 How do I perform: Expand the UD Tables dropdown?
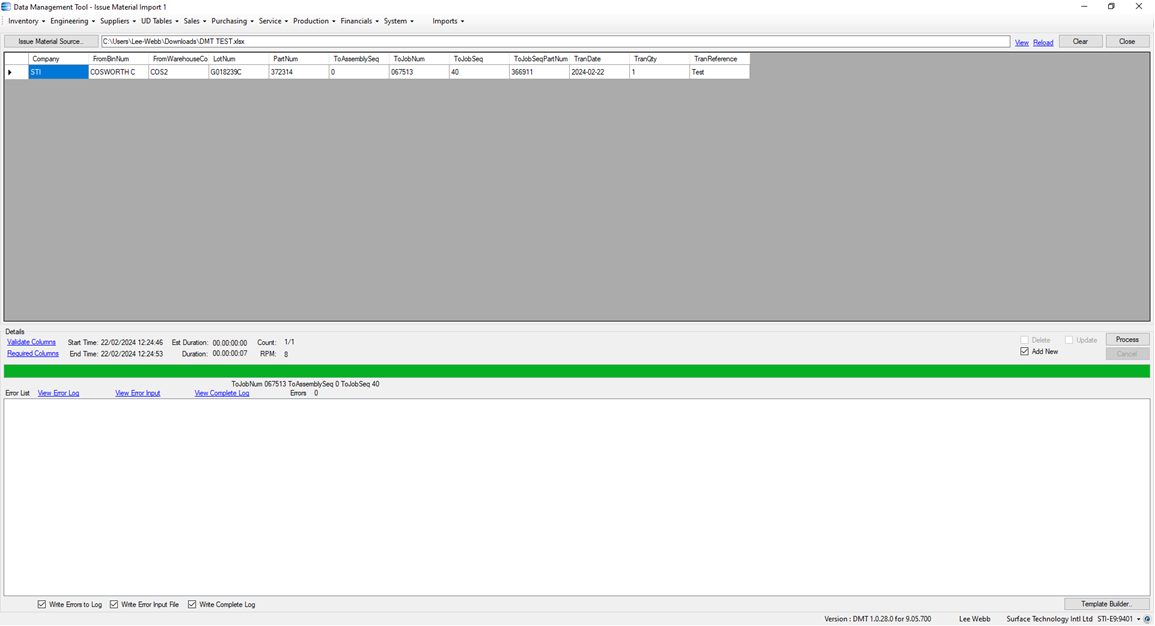[x=156, y=20]
